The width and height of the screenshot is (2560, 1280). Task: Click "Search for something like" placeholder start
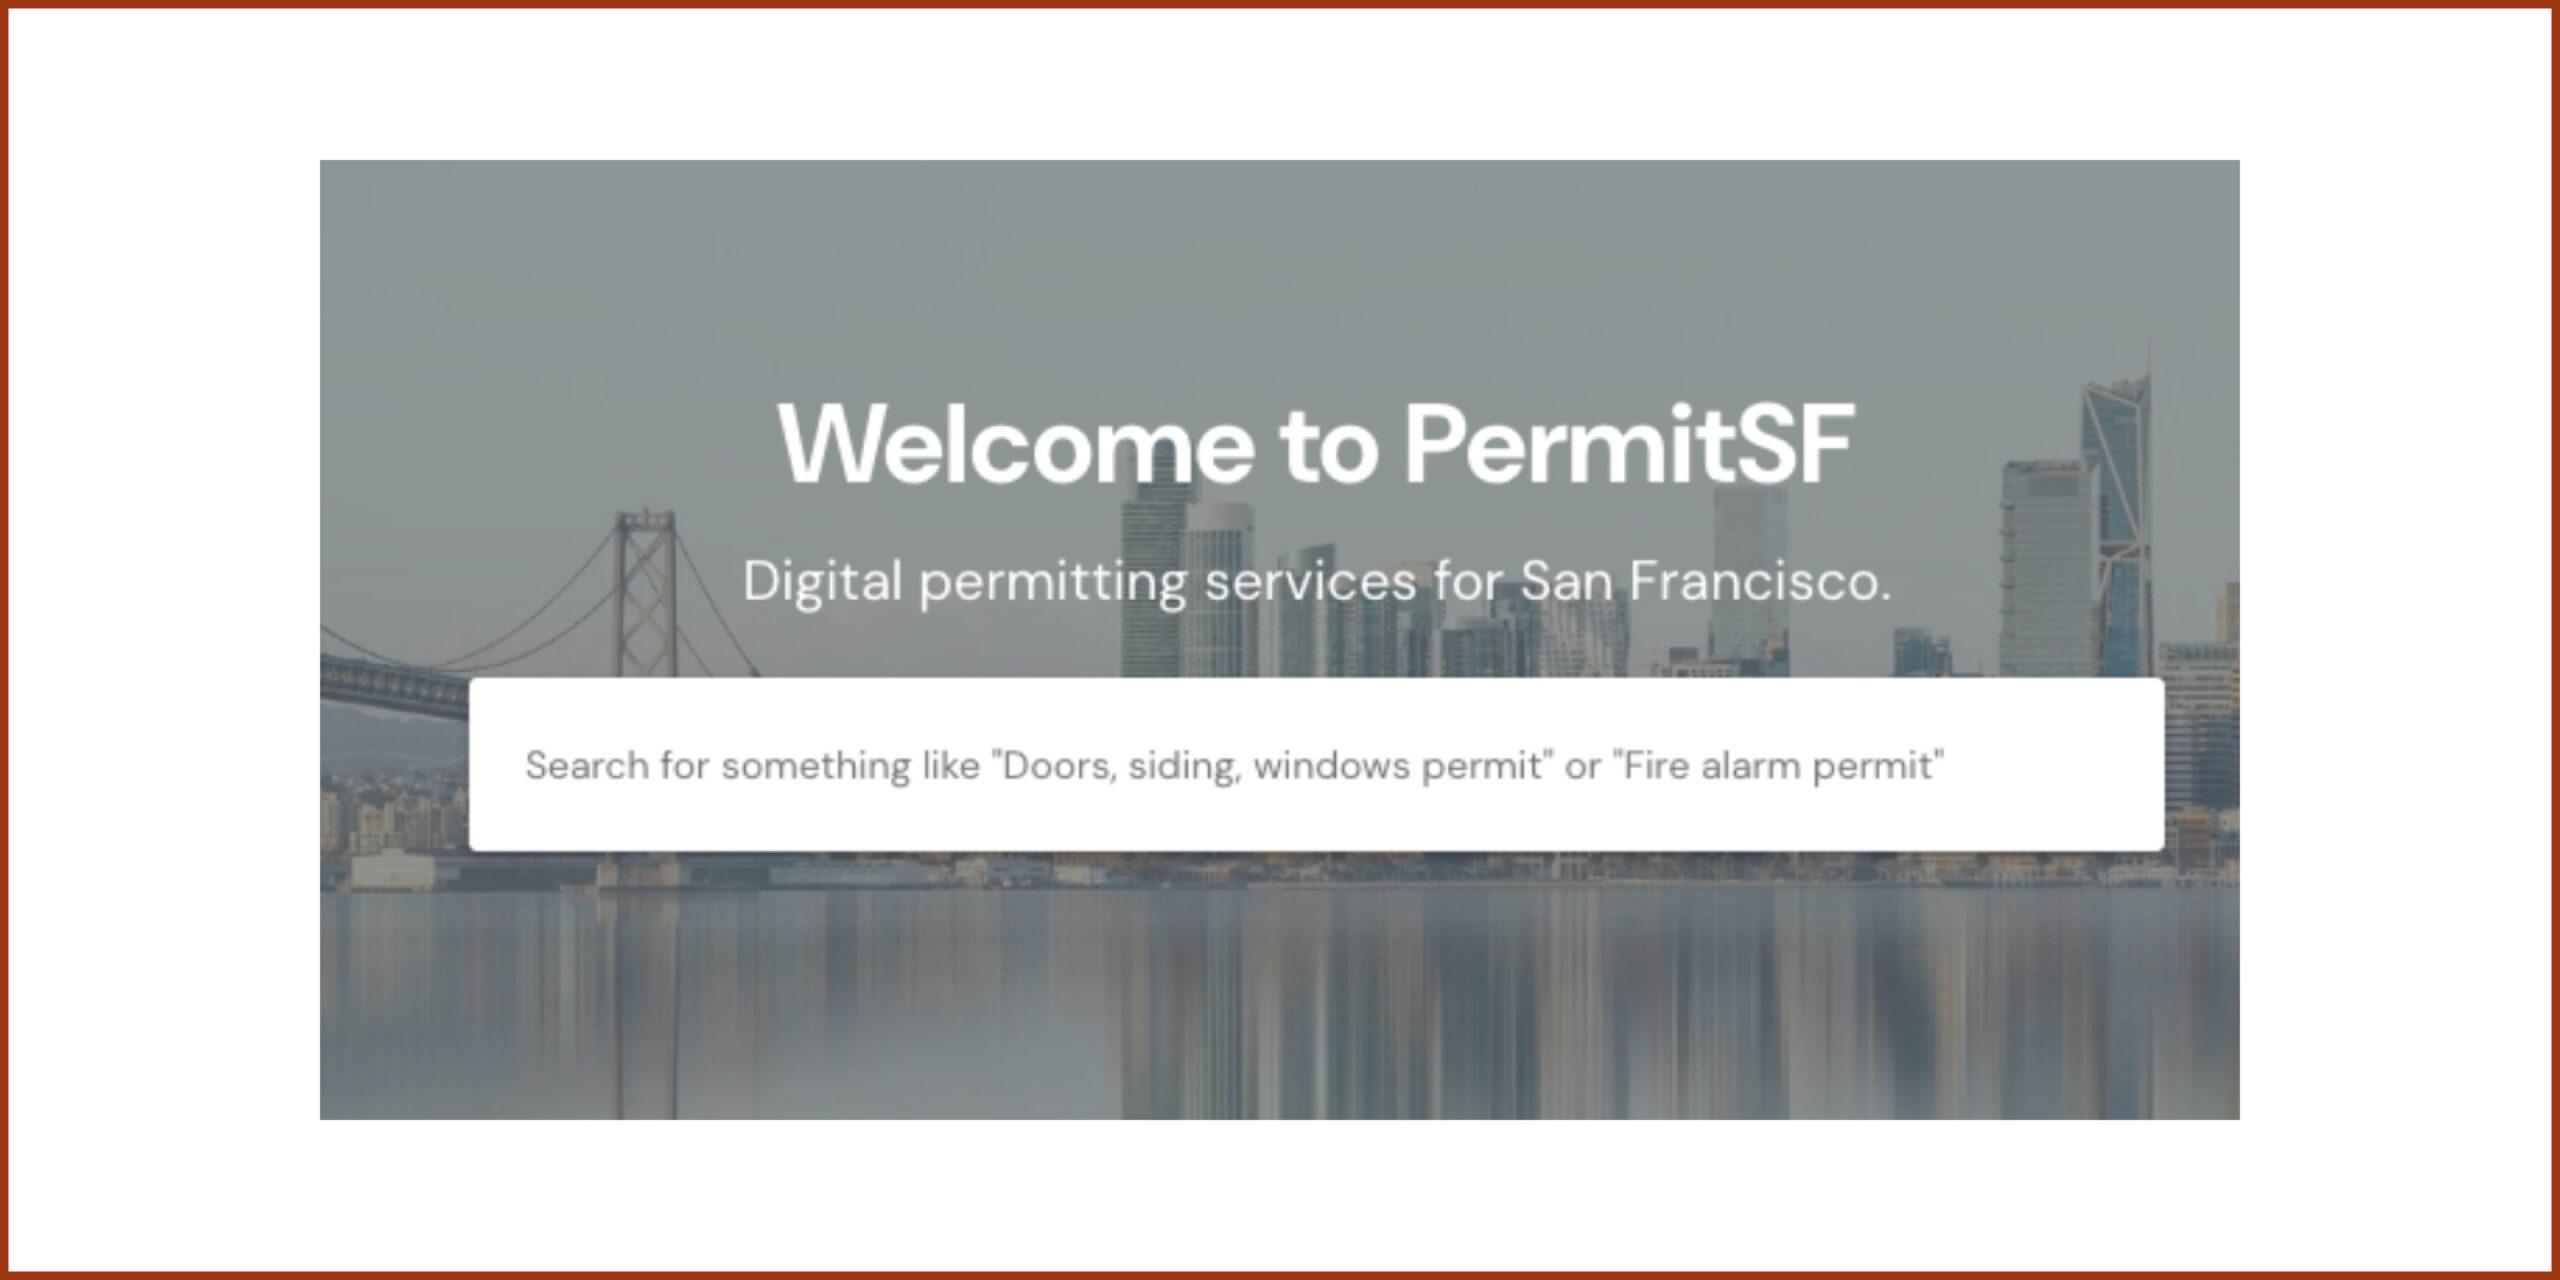click(752, 766)
